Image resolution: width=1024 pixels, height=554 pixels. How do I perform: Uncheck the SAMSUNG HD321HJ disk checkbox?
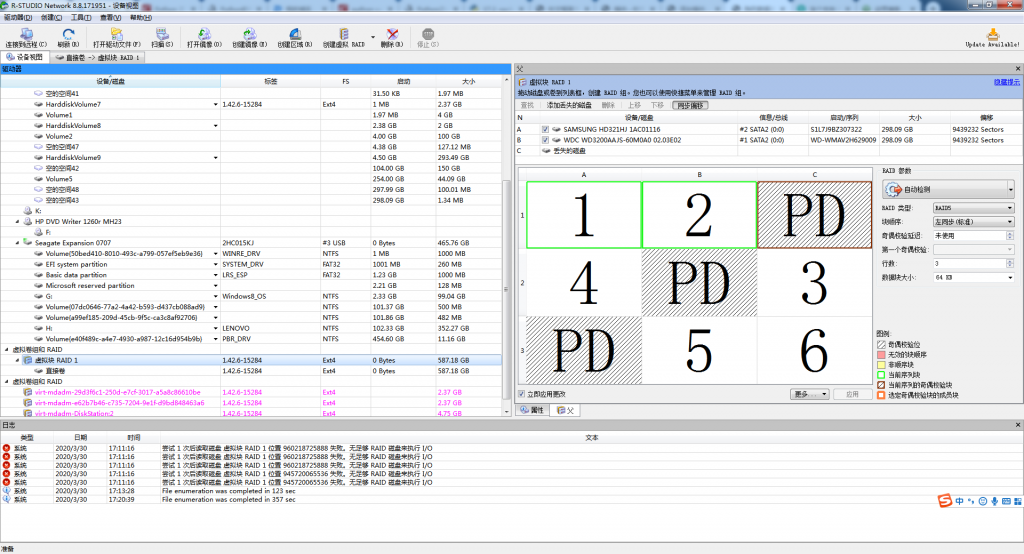click(x=545, y=130)
